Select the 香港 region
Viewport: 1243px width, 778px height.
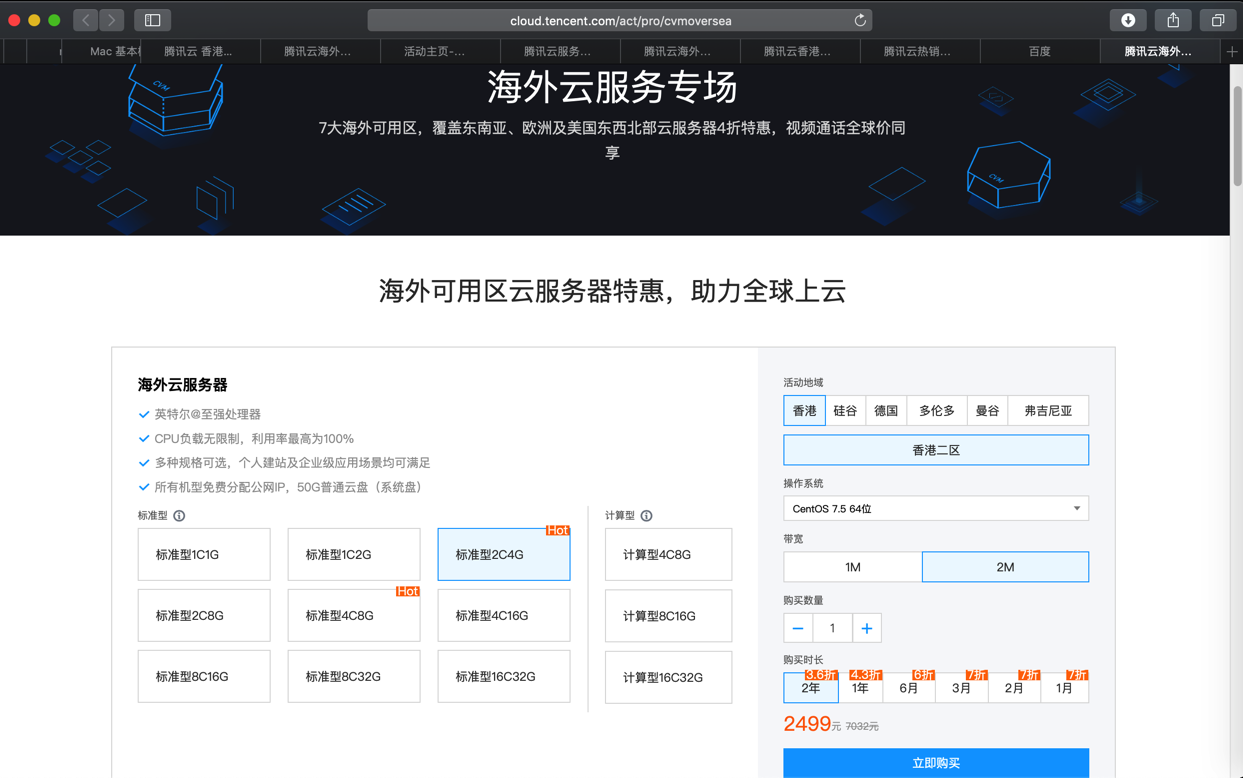click(805, 411)
